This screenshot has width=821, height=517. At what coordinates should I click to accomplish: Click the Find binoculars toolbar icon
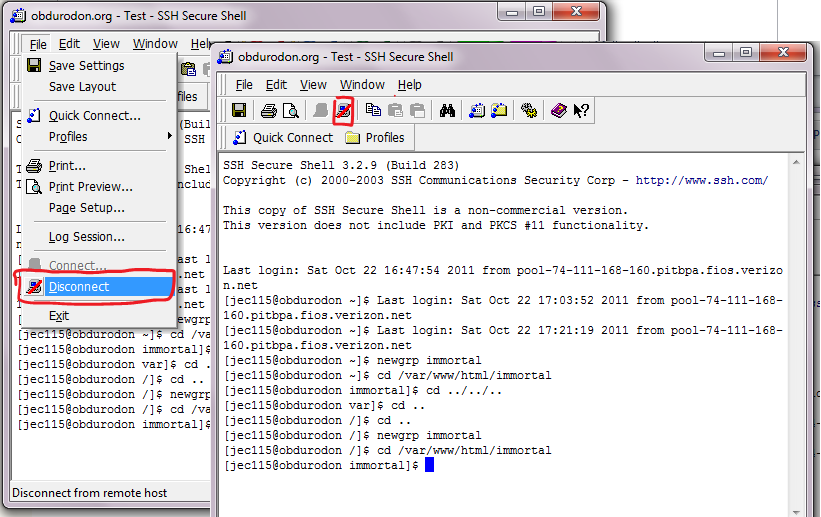click(x=447, y=111)
